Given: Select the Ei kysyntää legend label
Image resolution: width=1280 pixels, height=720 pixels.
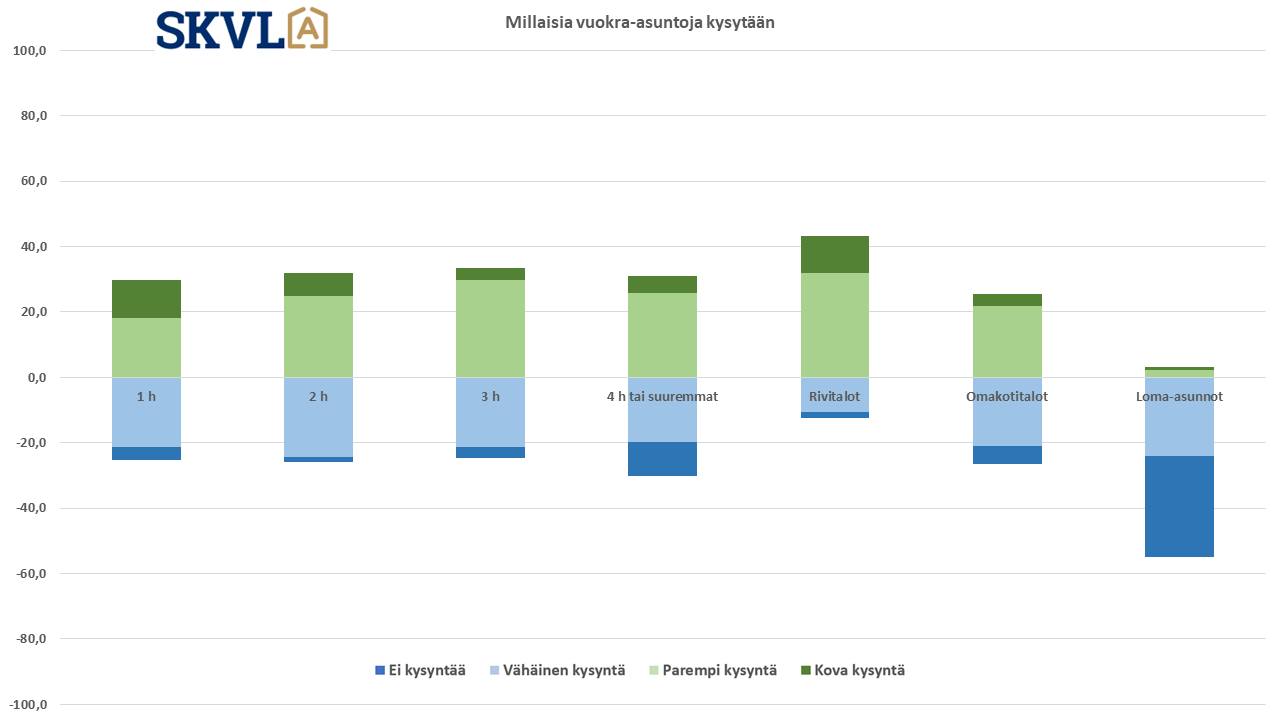Looking at the screenshot, I should coord(427,671).
